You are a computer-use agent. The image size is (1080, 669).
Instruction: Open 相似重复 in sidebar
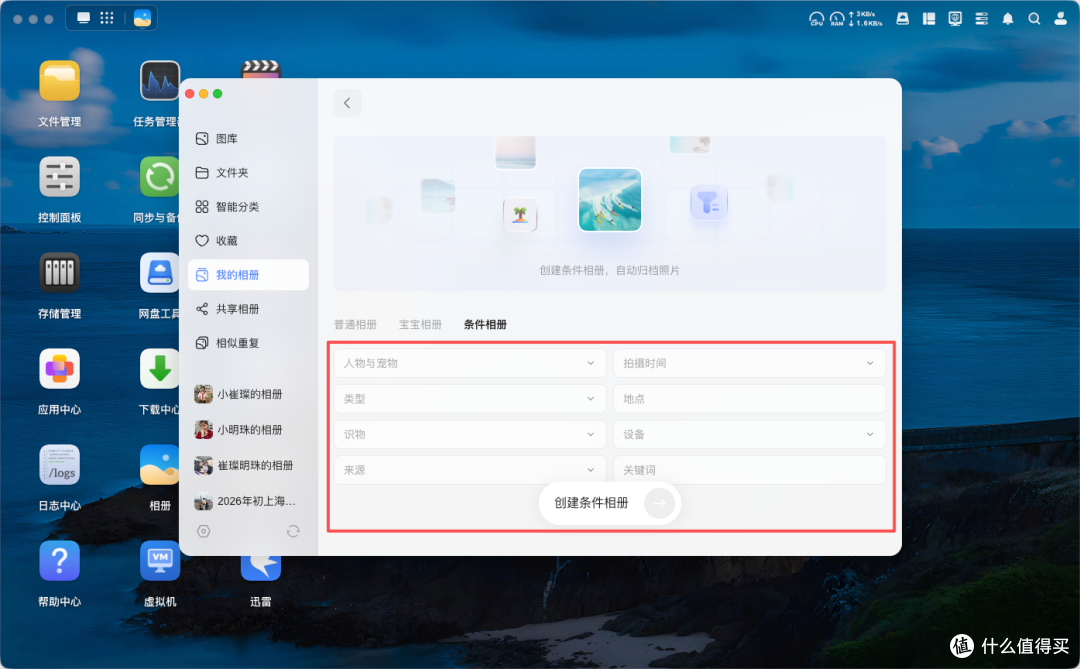(x=248, y=343)
